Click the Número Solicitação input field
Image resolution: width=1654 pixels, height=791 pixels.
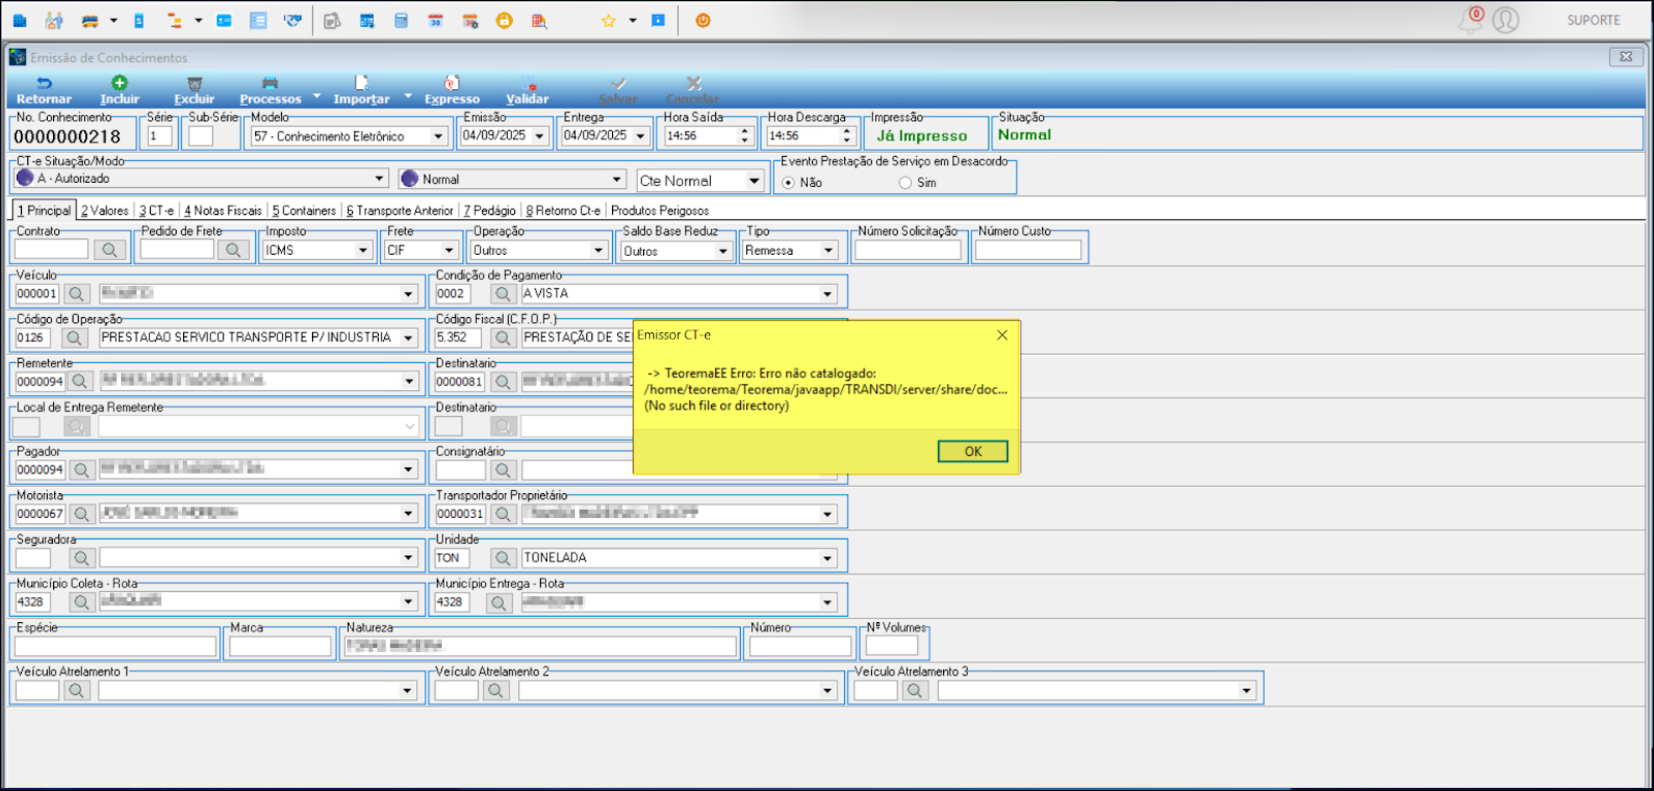tap(907, 251)
